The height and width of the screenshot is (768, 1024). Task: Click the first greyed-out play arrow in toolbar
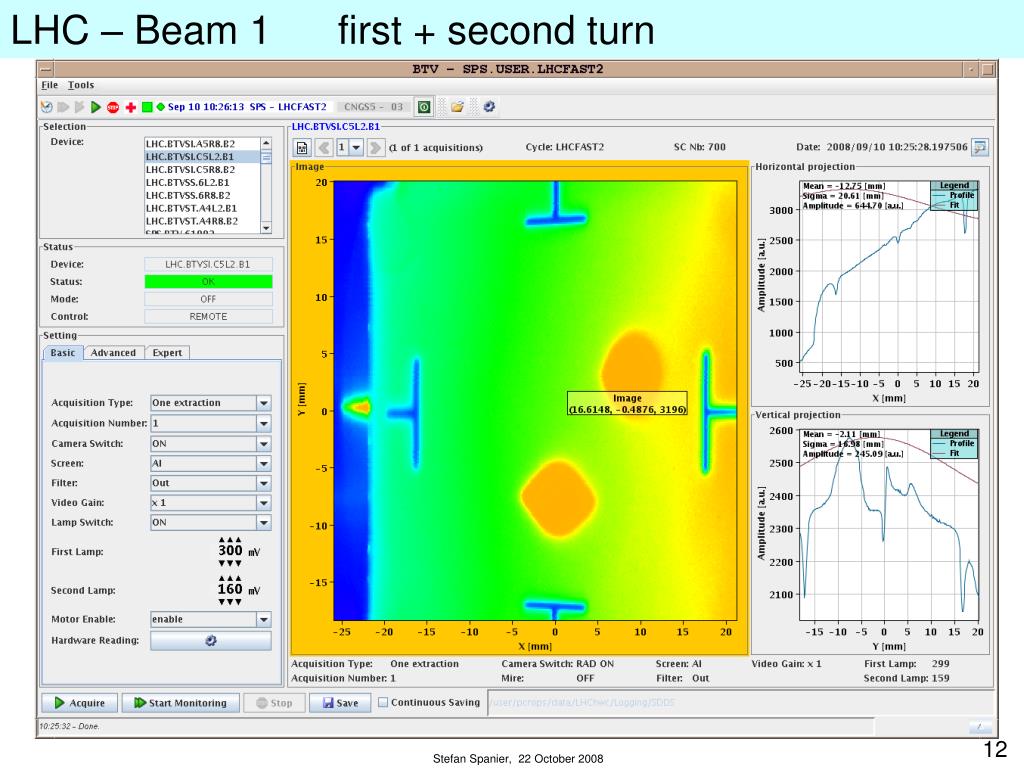pyautogui.click(x=63, y=106)
